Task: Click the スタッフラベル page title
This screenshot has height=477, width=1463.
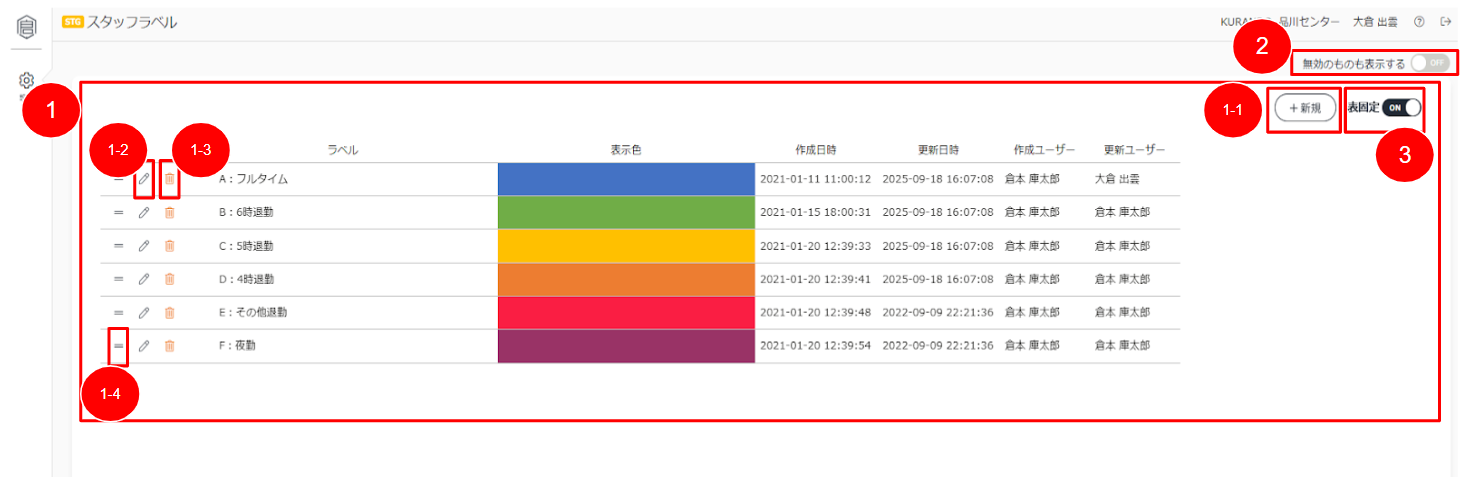Action: tap(133, 21)
